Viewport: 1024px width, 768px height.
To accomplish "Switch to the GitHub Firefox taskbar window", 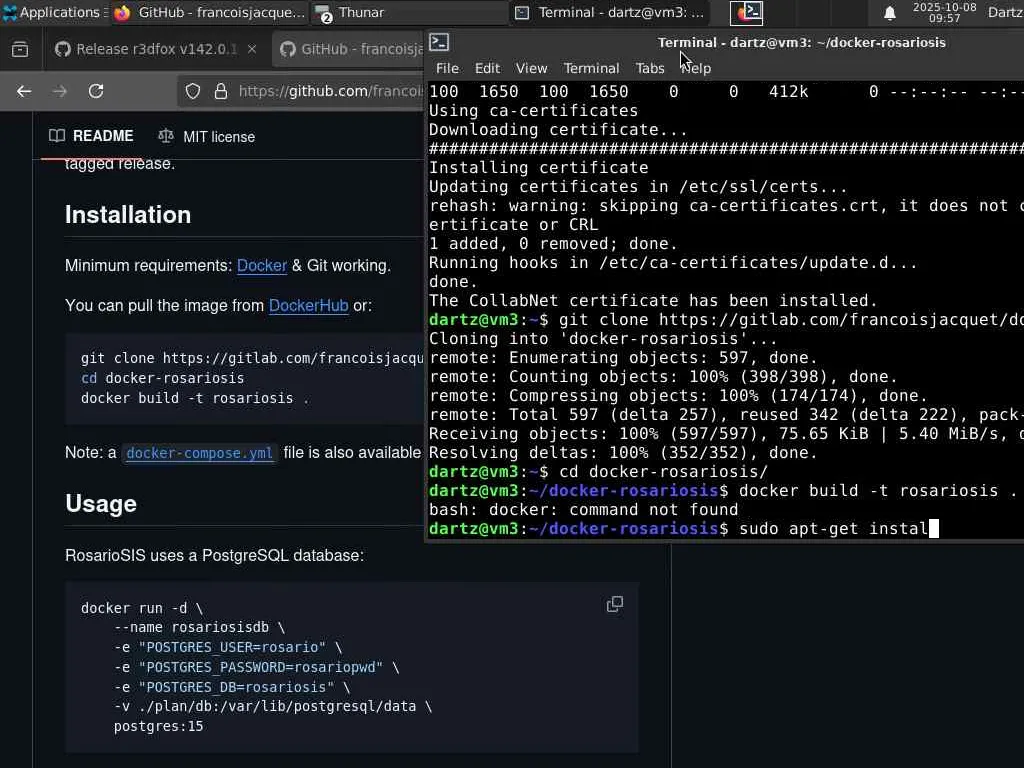I will point(209,12).
